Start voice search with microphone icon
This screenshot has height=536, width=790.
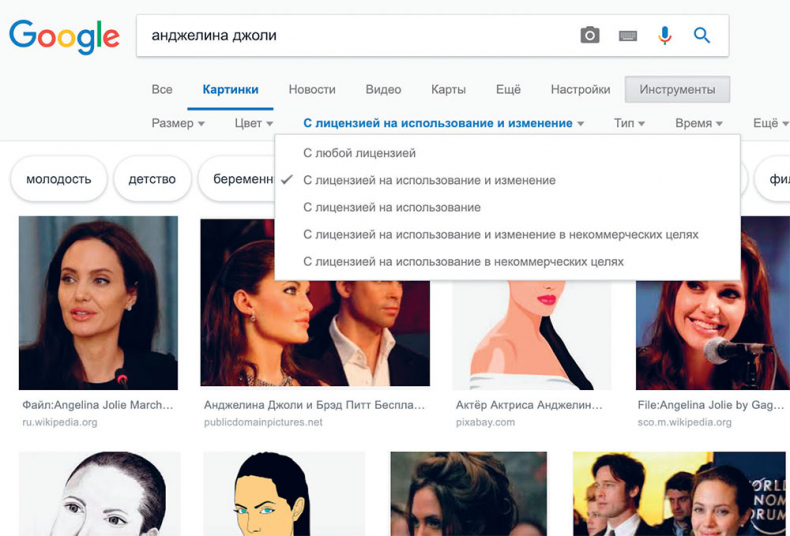664,36
